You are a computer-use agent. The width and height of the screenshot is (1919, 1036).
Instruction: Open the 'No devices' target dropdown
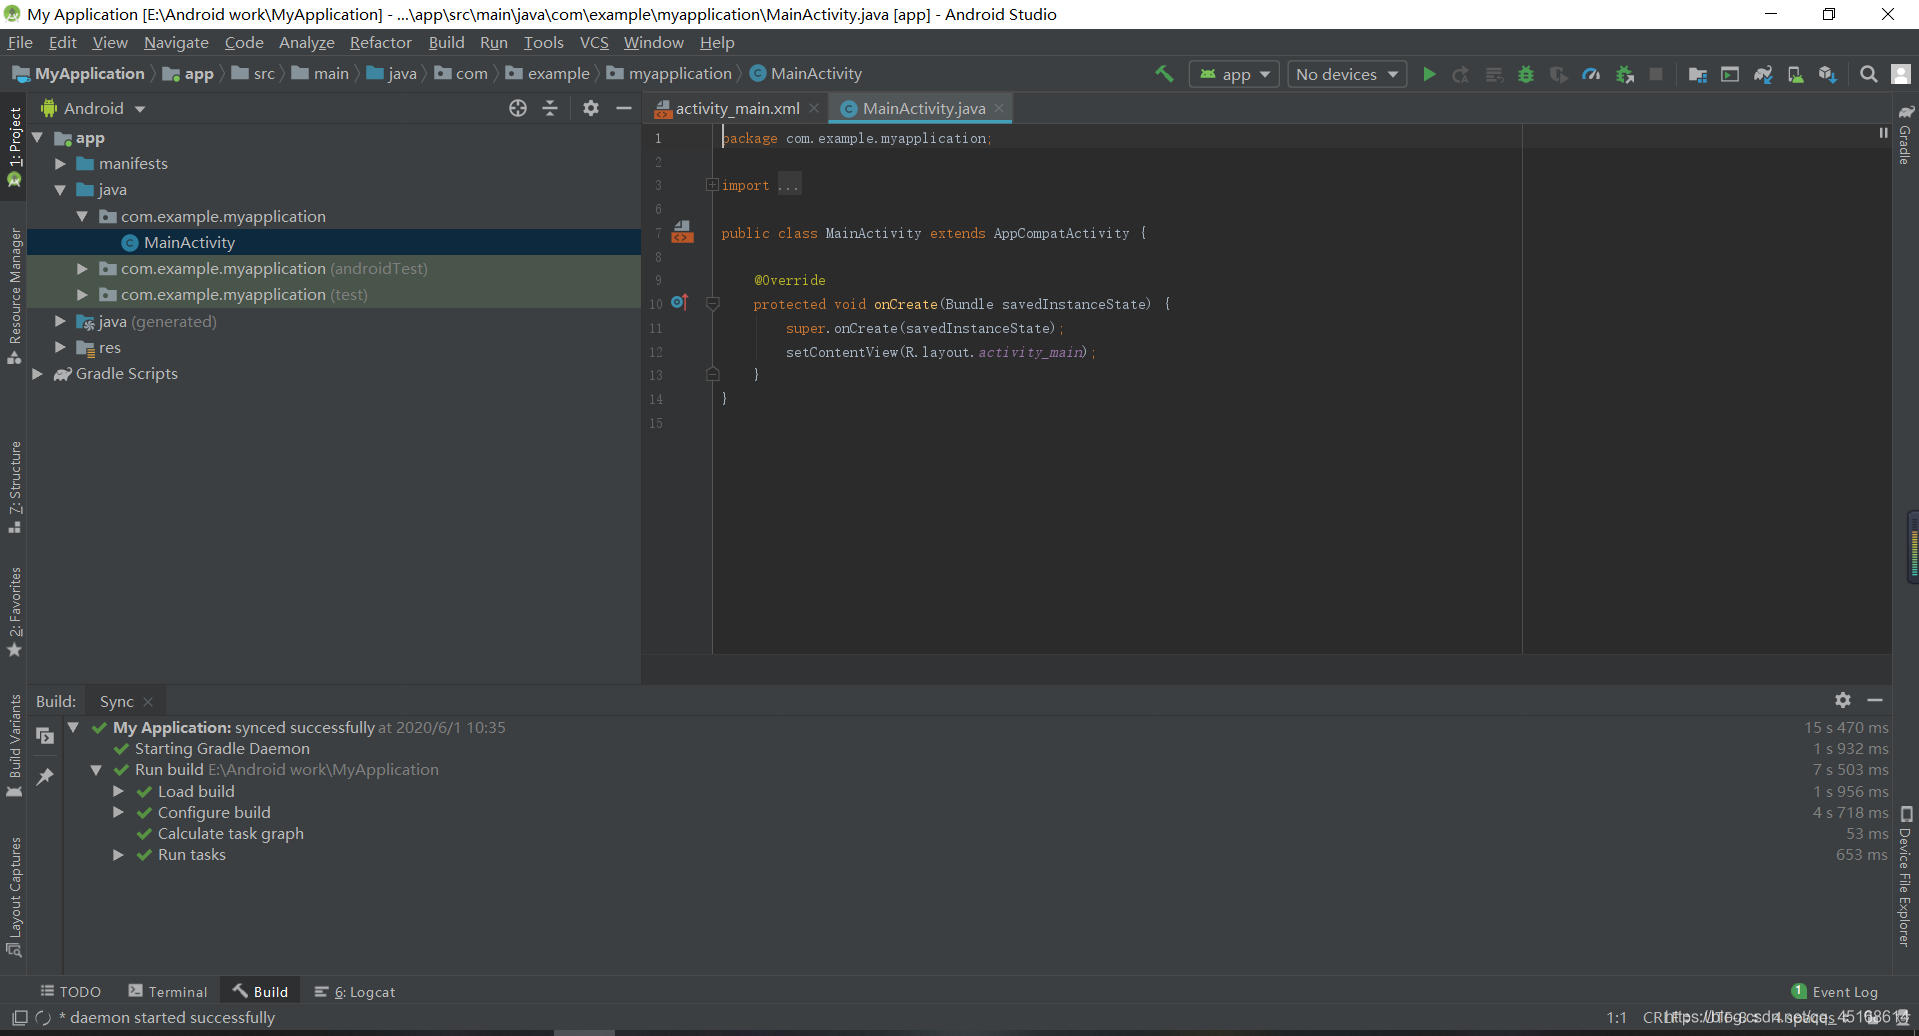coord(1345,73)
